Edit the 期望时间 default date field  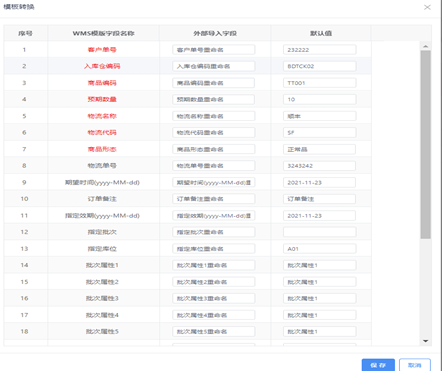(x=320, y=182)
